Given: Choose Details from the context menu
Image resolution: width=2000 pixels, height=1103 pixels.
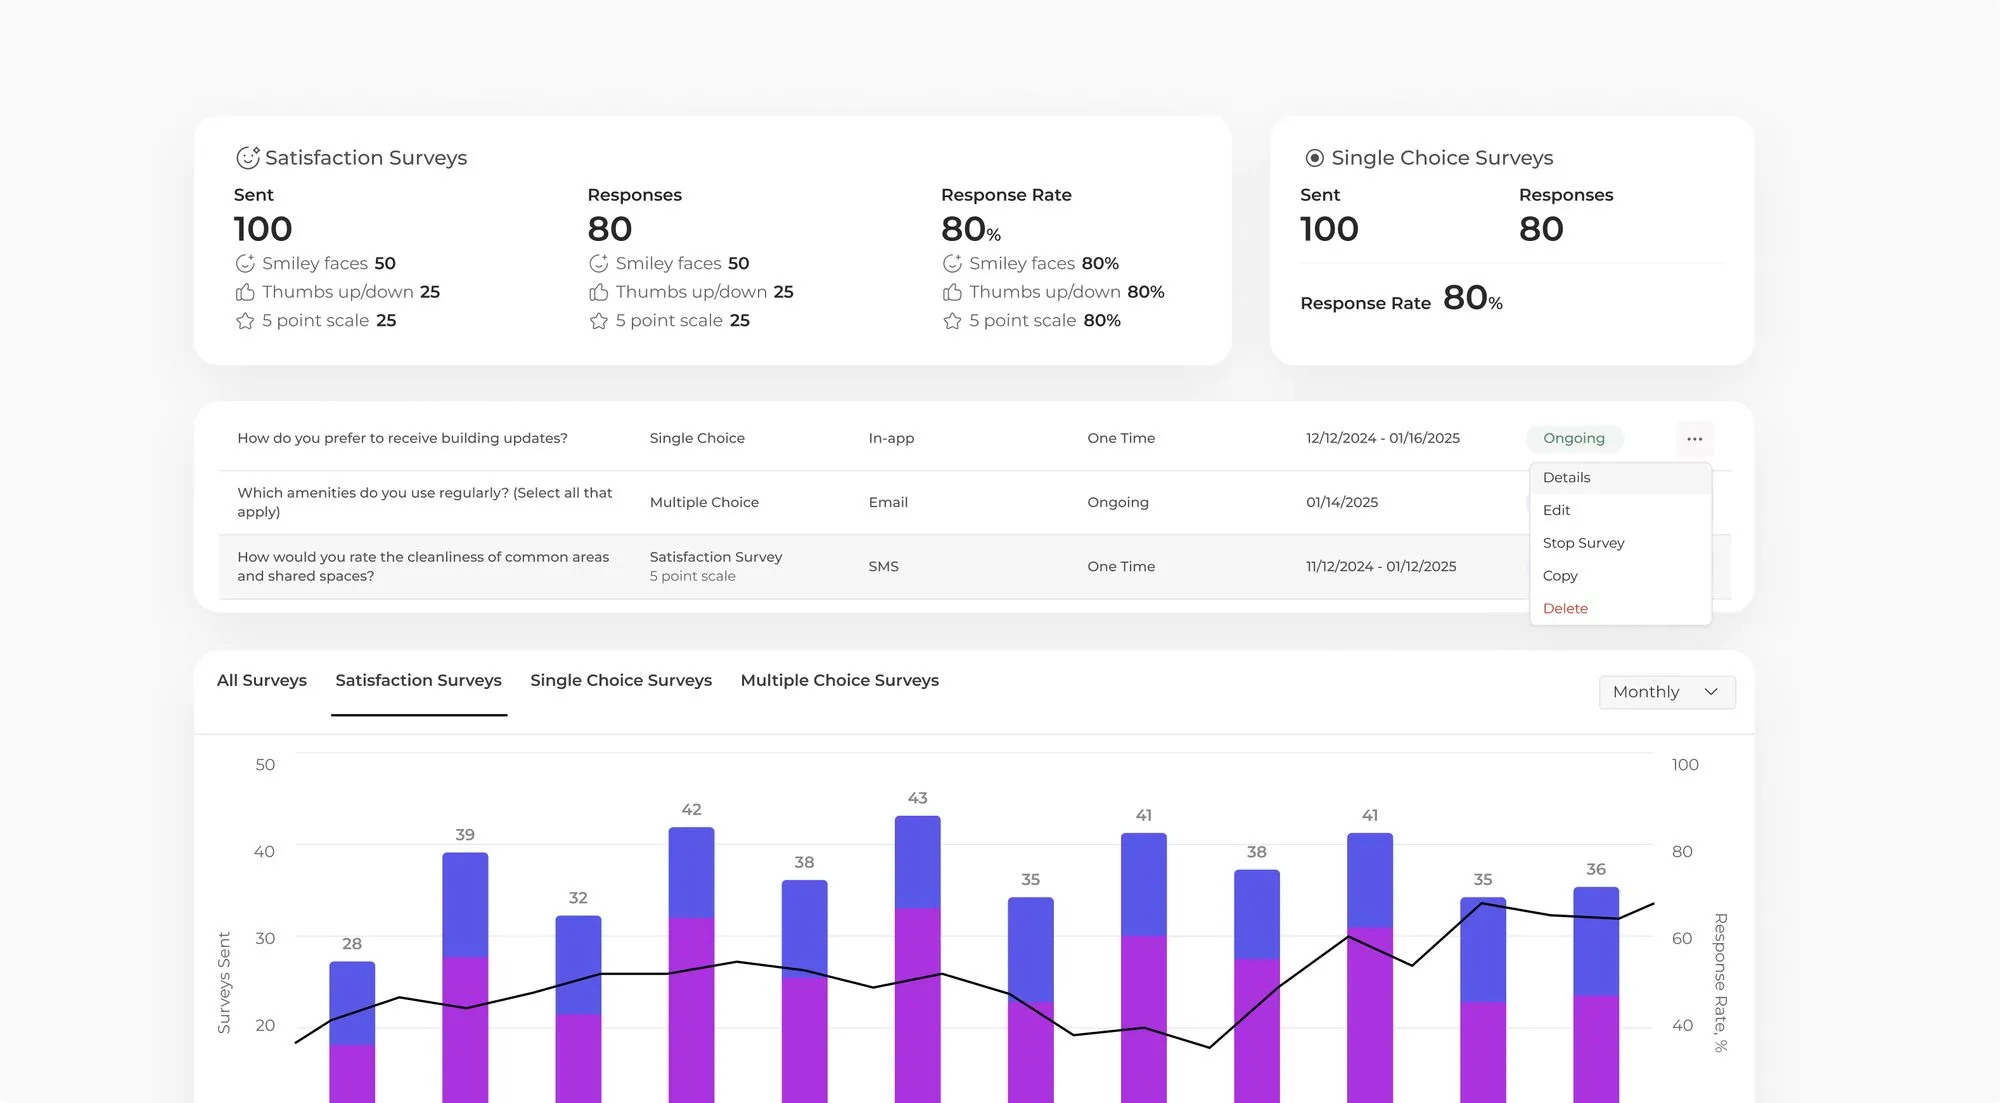Looking at the screenshot, I should [x=1620, y=478].
